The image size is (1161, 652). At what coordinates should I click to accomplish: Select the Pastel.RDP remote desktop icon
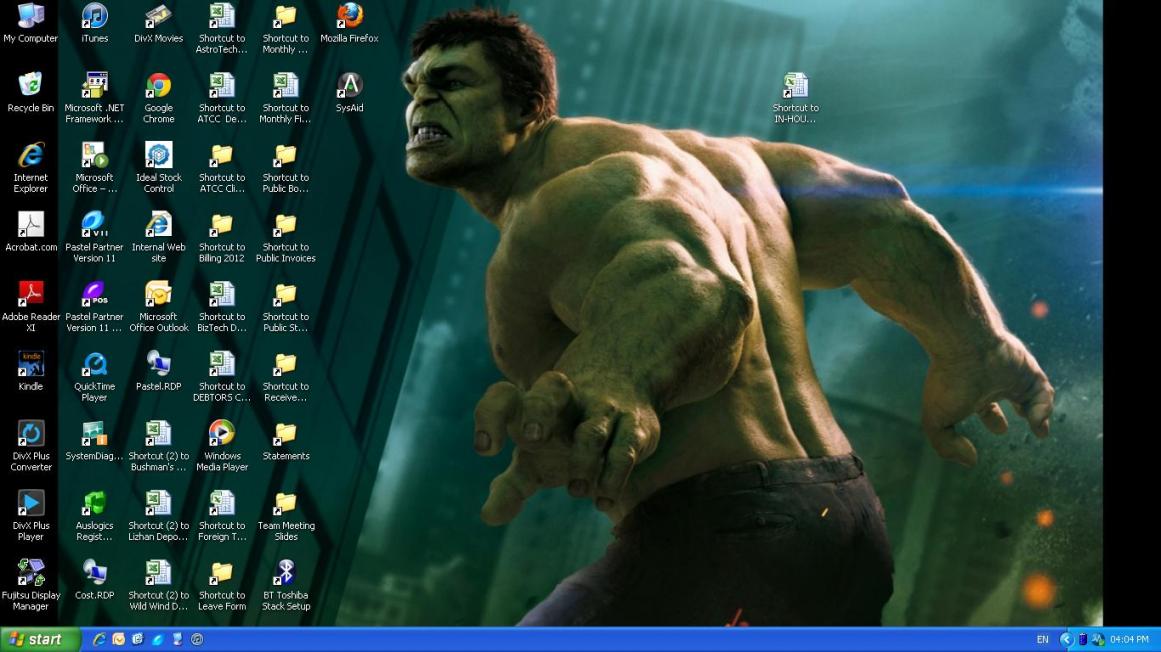[158, 363]
